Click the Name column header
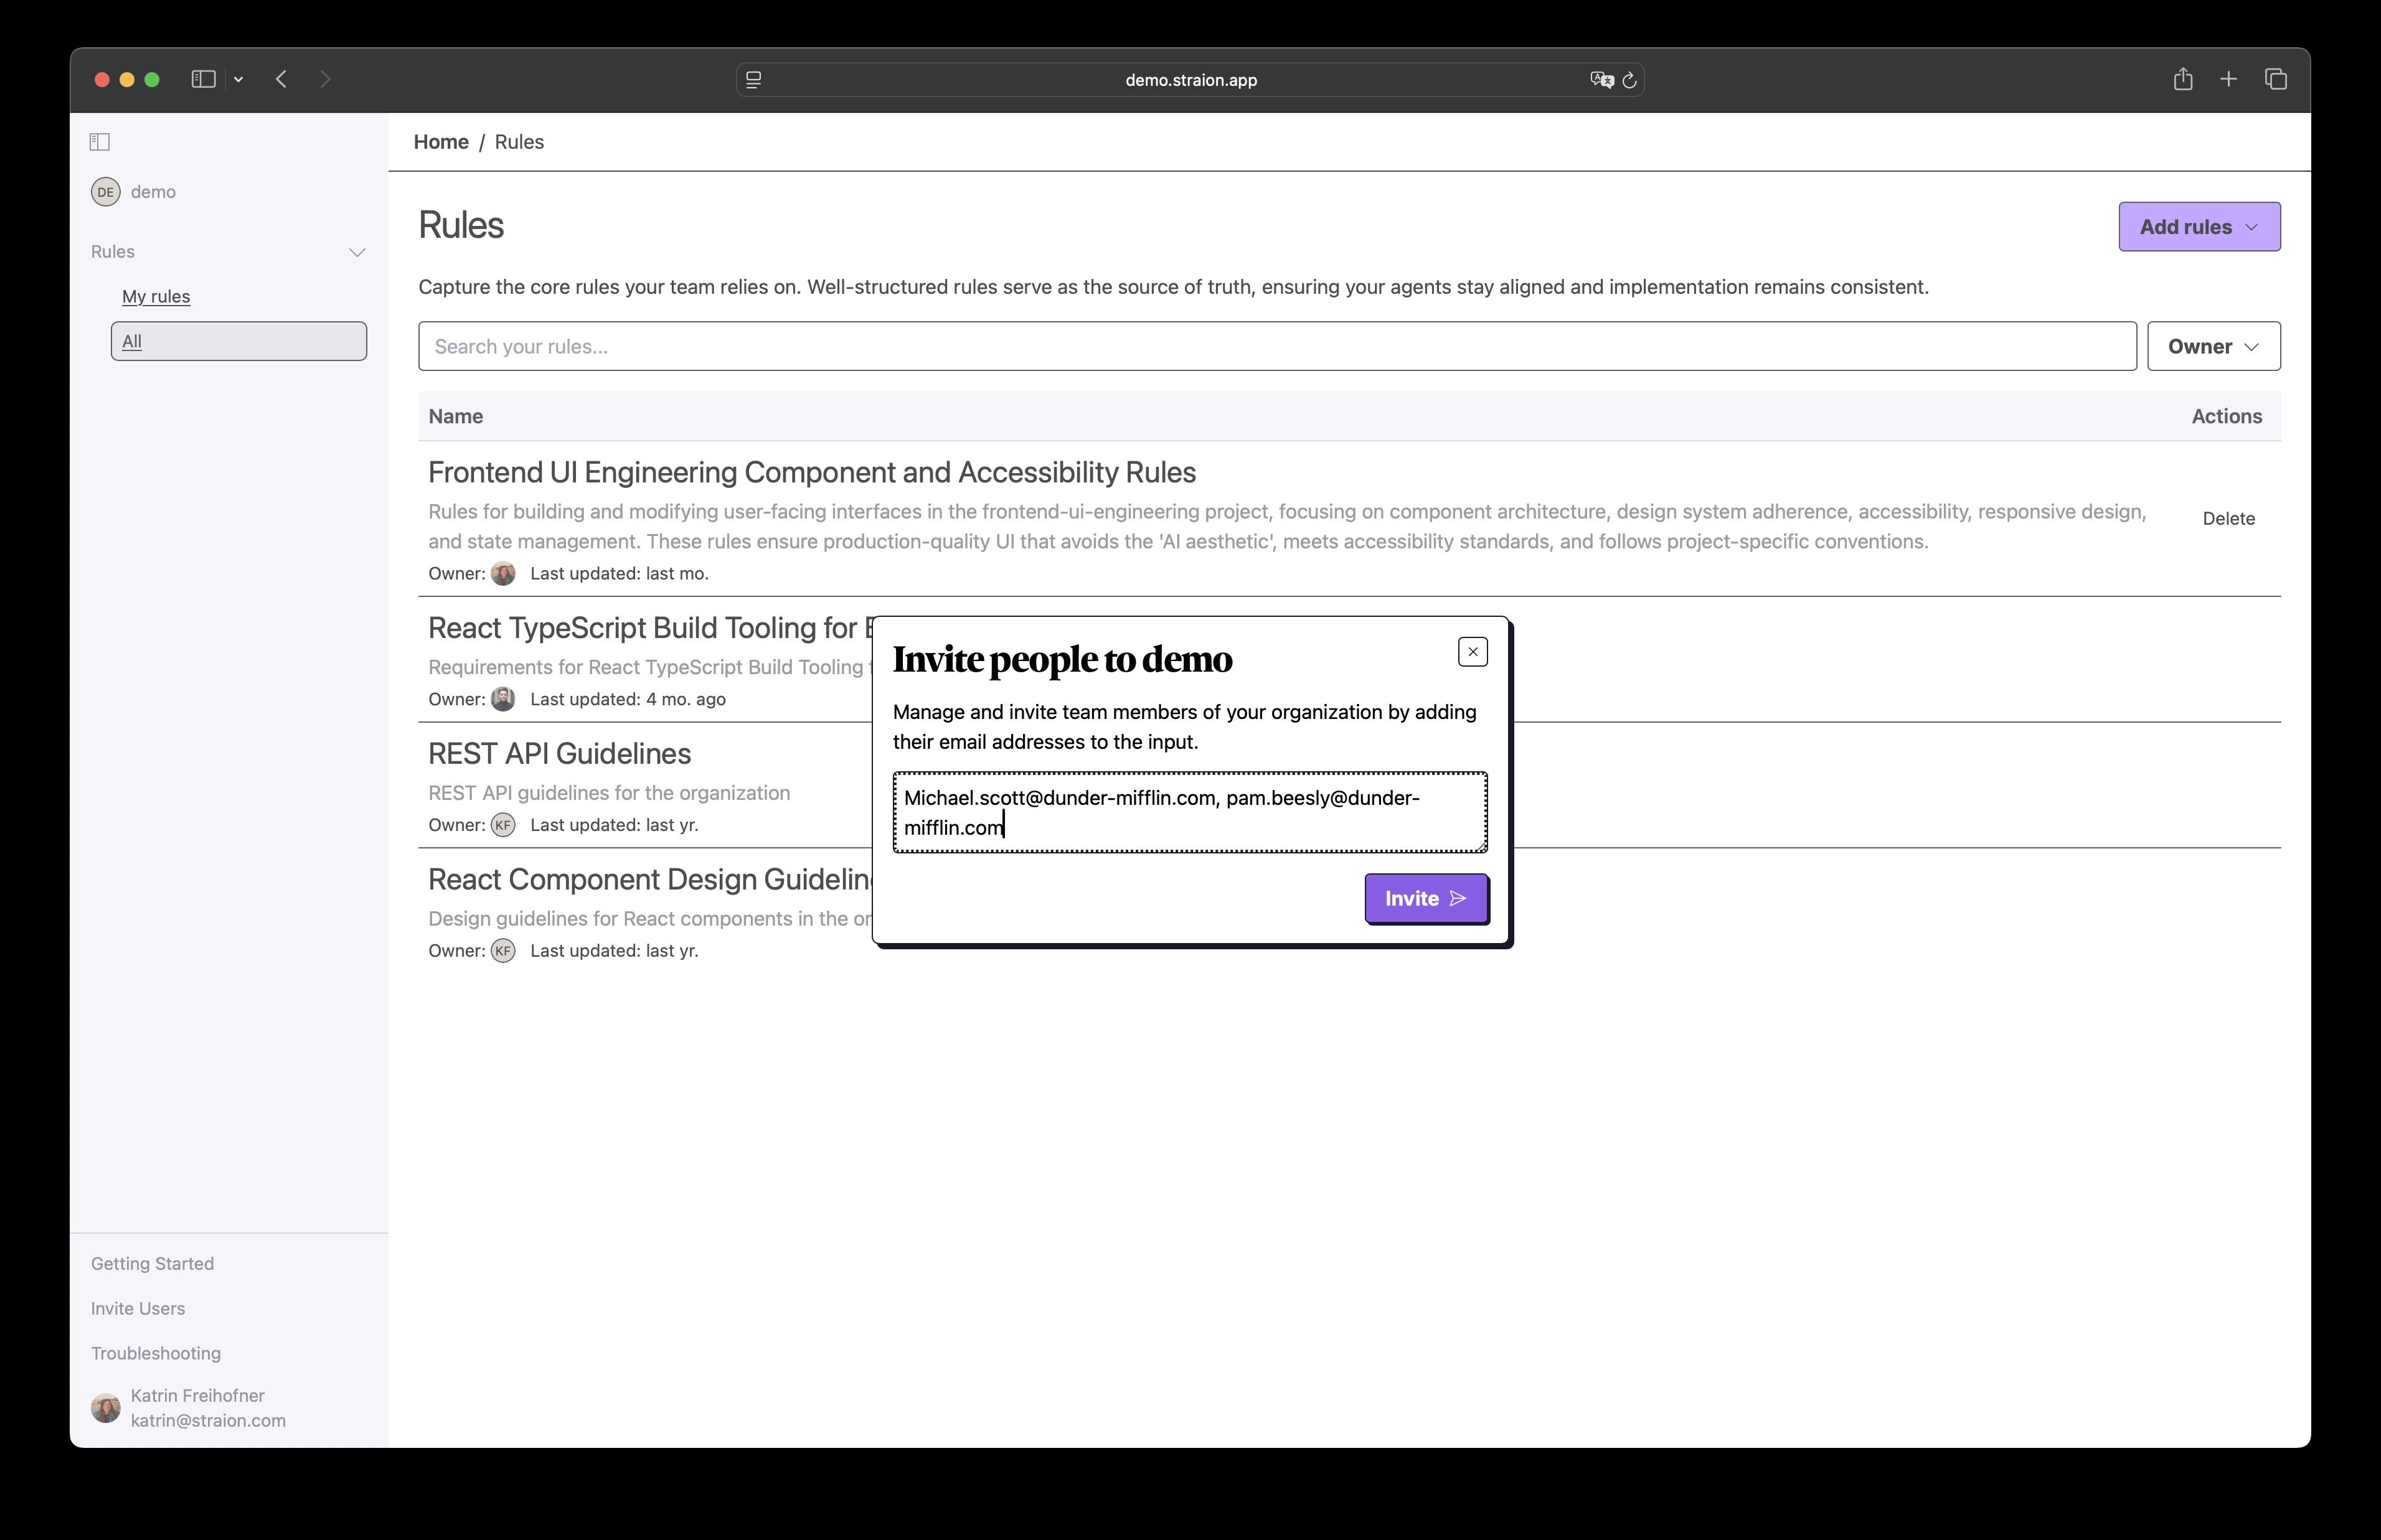Viewport: 2381px width, 1540px height. (456, 416)
